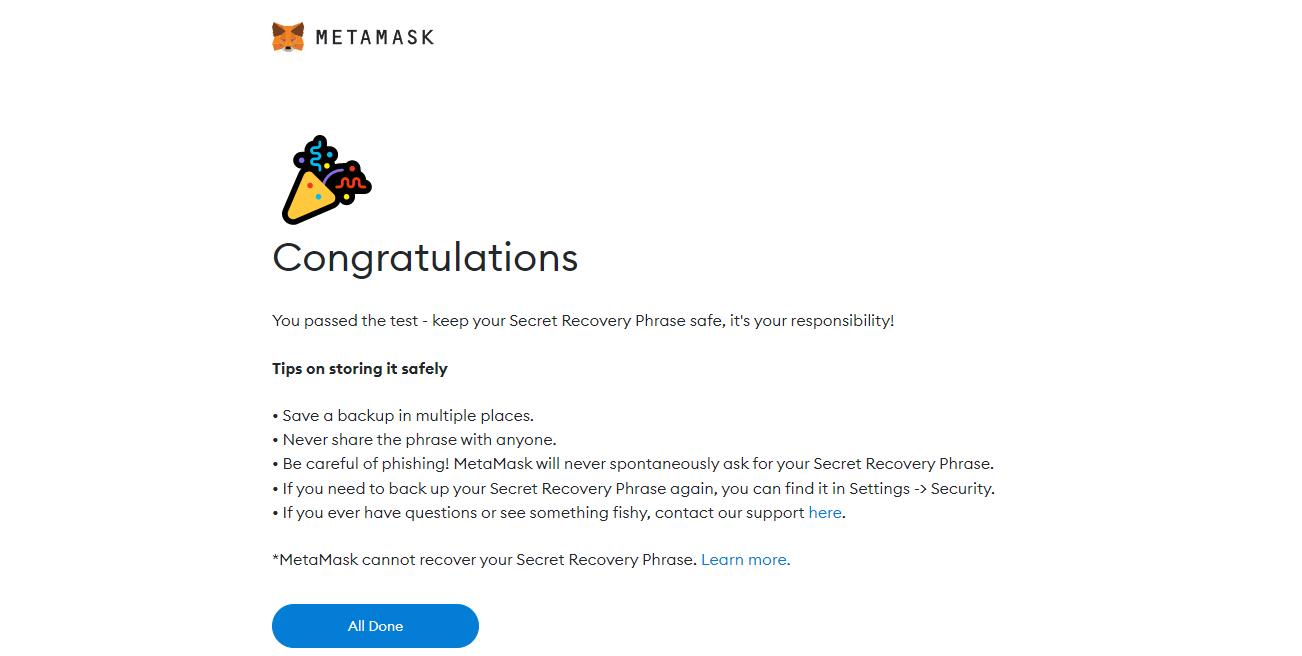The height and width of the screenshot is (656, 1302).
Task: Open the support 'here' link
Action: coord(825,512)
